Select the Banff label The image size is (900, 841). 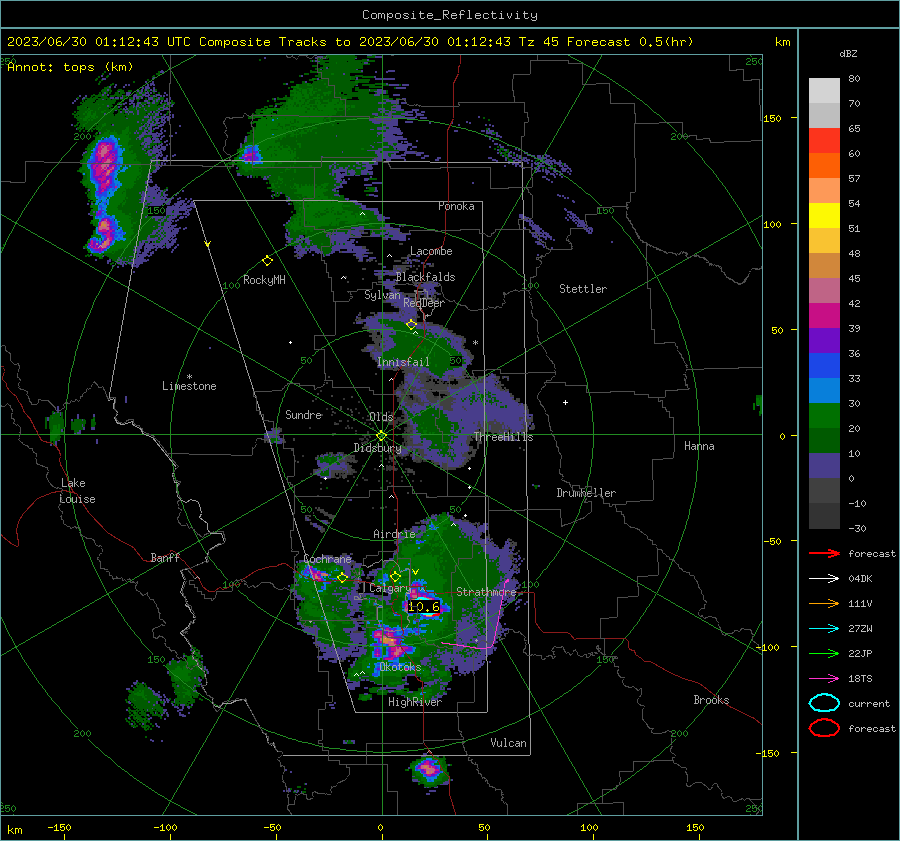[x=165, y=557]
